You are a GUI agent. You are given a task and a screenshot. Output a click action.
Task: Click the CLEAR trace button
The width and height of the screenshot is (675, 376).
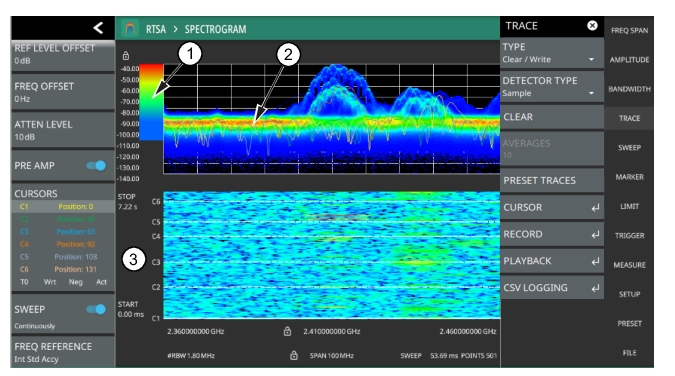[x=552, y=117]
